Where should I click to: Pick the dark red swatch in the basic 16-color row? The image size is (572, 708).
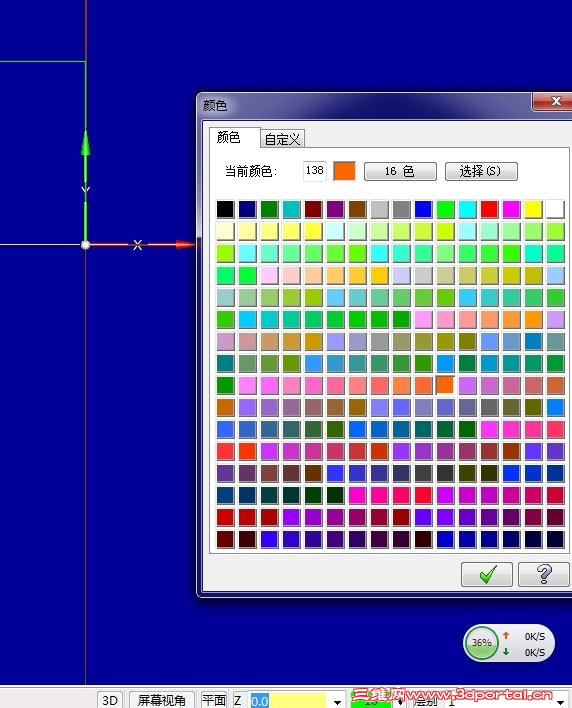pos(313,210)
